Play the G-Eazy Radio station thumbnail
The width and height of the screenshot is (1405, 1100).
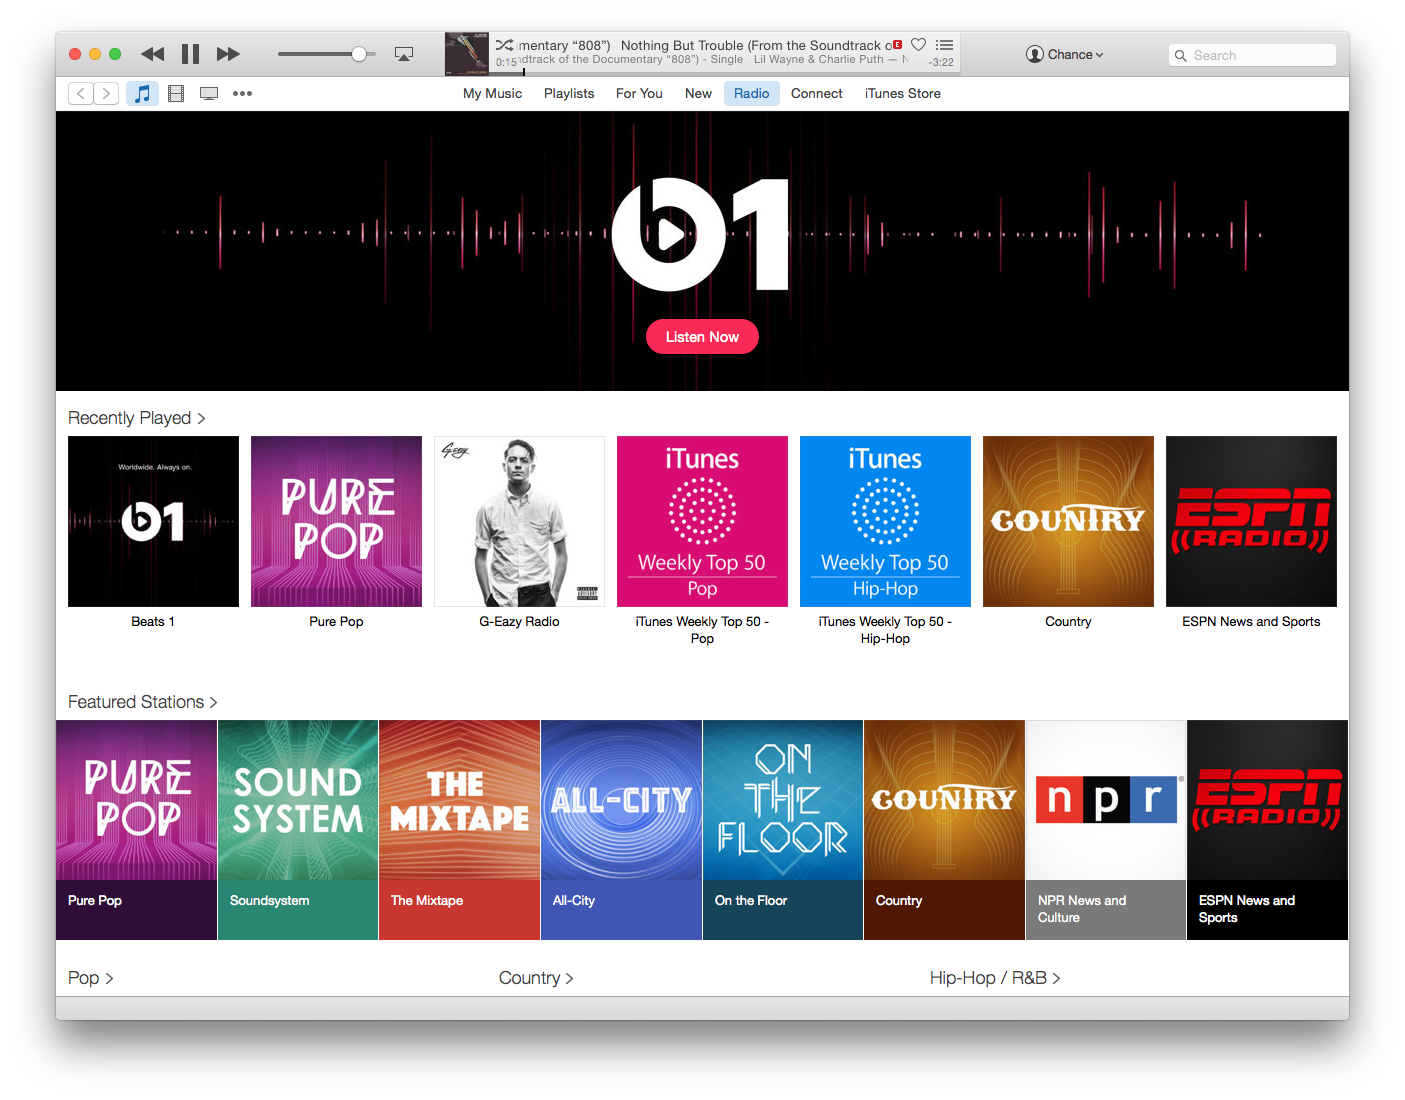click(519, 521)
